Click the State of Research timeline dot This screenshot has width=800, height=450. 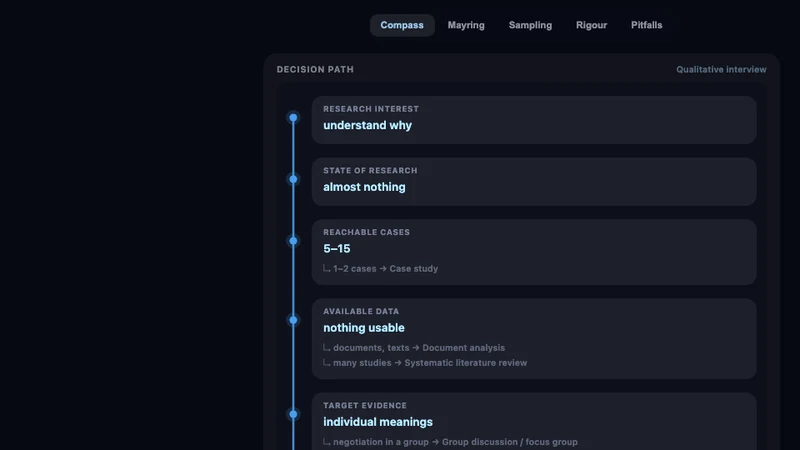click(x=293, y=179)
